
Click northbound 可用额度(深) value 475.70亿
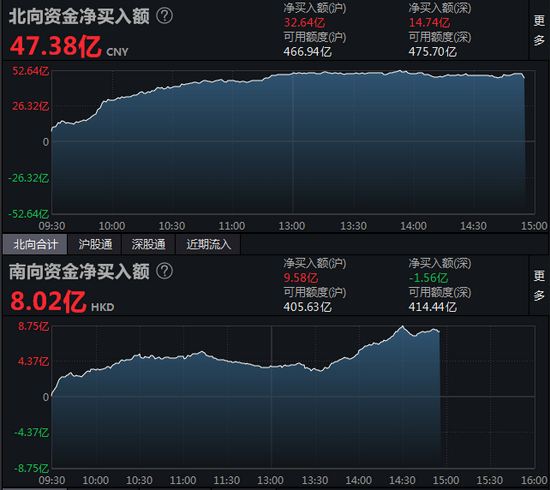[x=432, y=52]
